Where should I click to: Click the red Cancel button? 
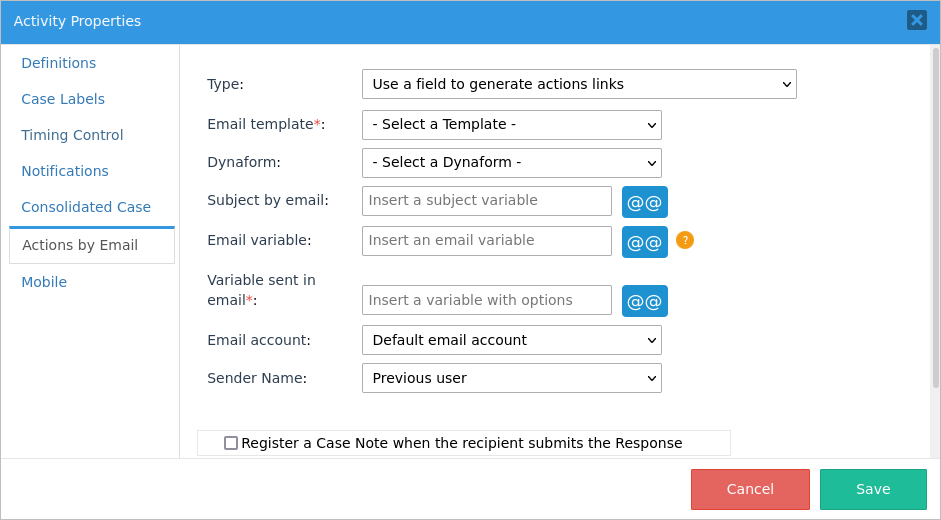point(750,489)
